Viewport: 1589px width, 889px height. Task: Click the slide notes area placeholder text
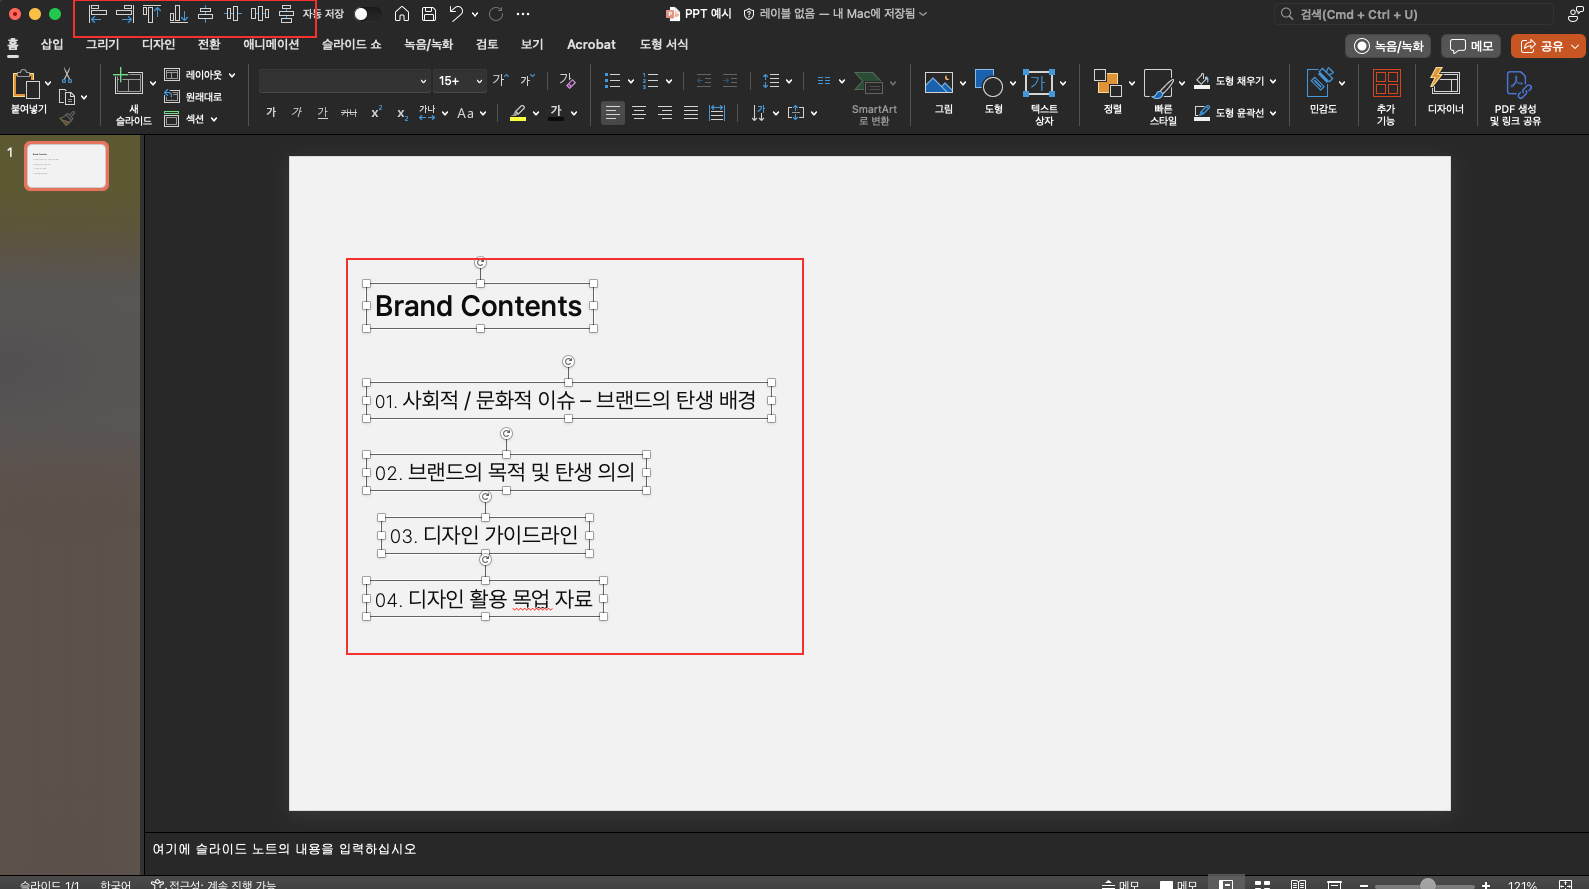[x=284, y=849]
